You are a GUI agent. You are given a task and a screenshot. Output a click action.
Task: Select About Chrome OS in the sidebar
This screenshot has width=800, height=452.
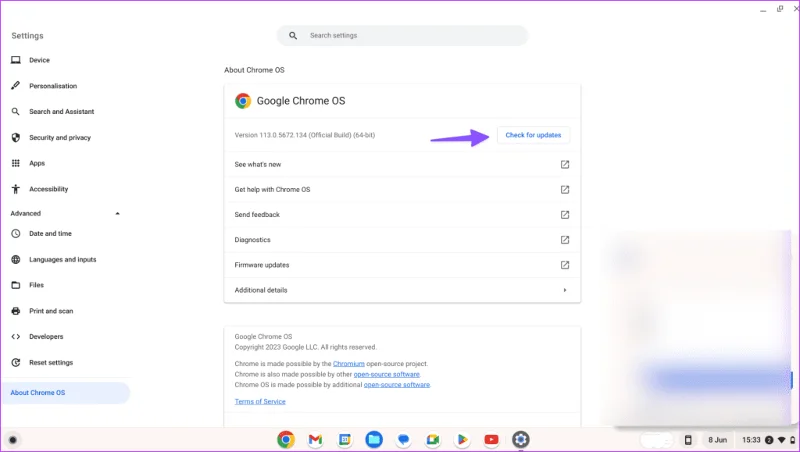[65, 393]
